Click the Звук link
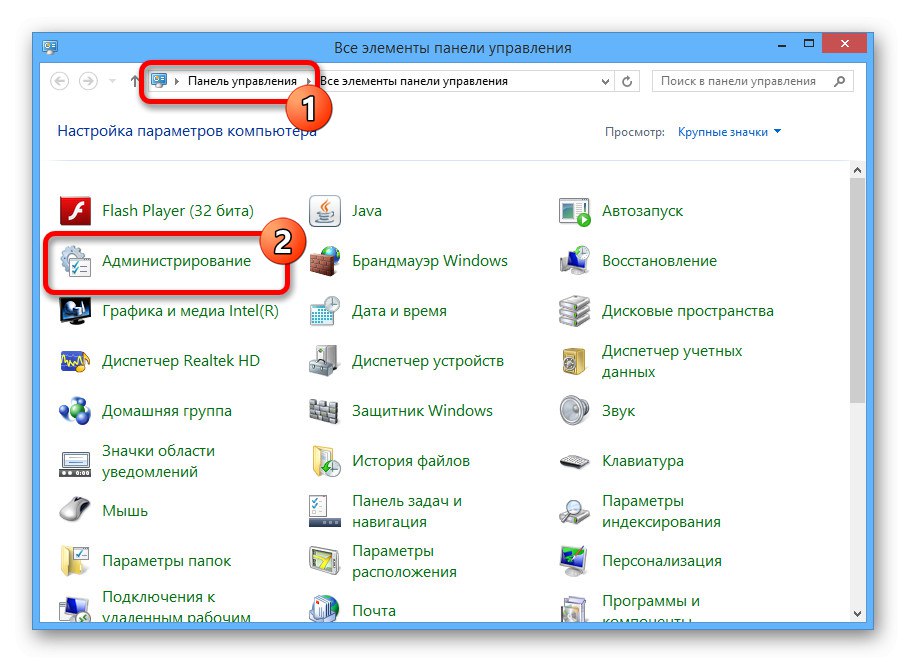The image size is (906, 662). (618, 411)
